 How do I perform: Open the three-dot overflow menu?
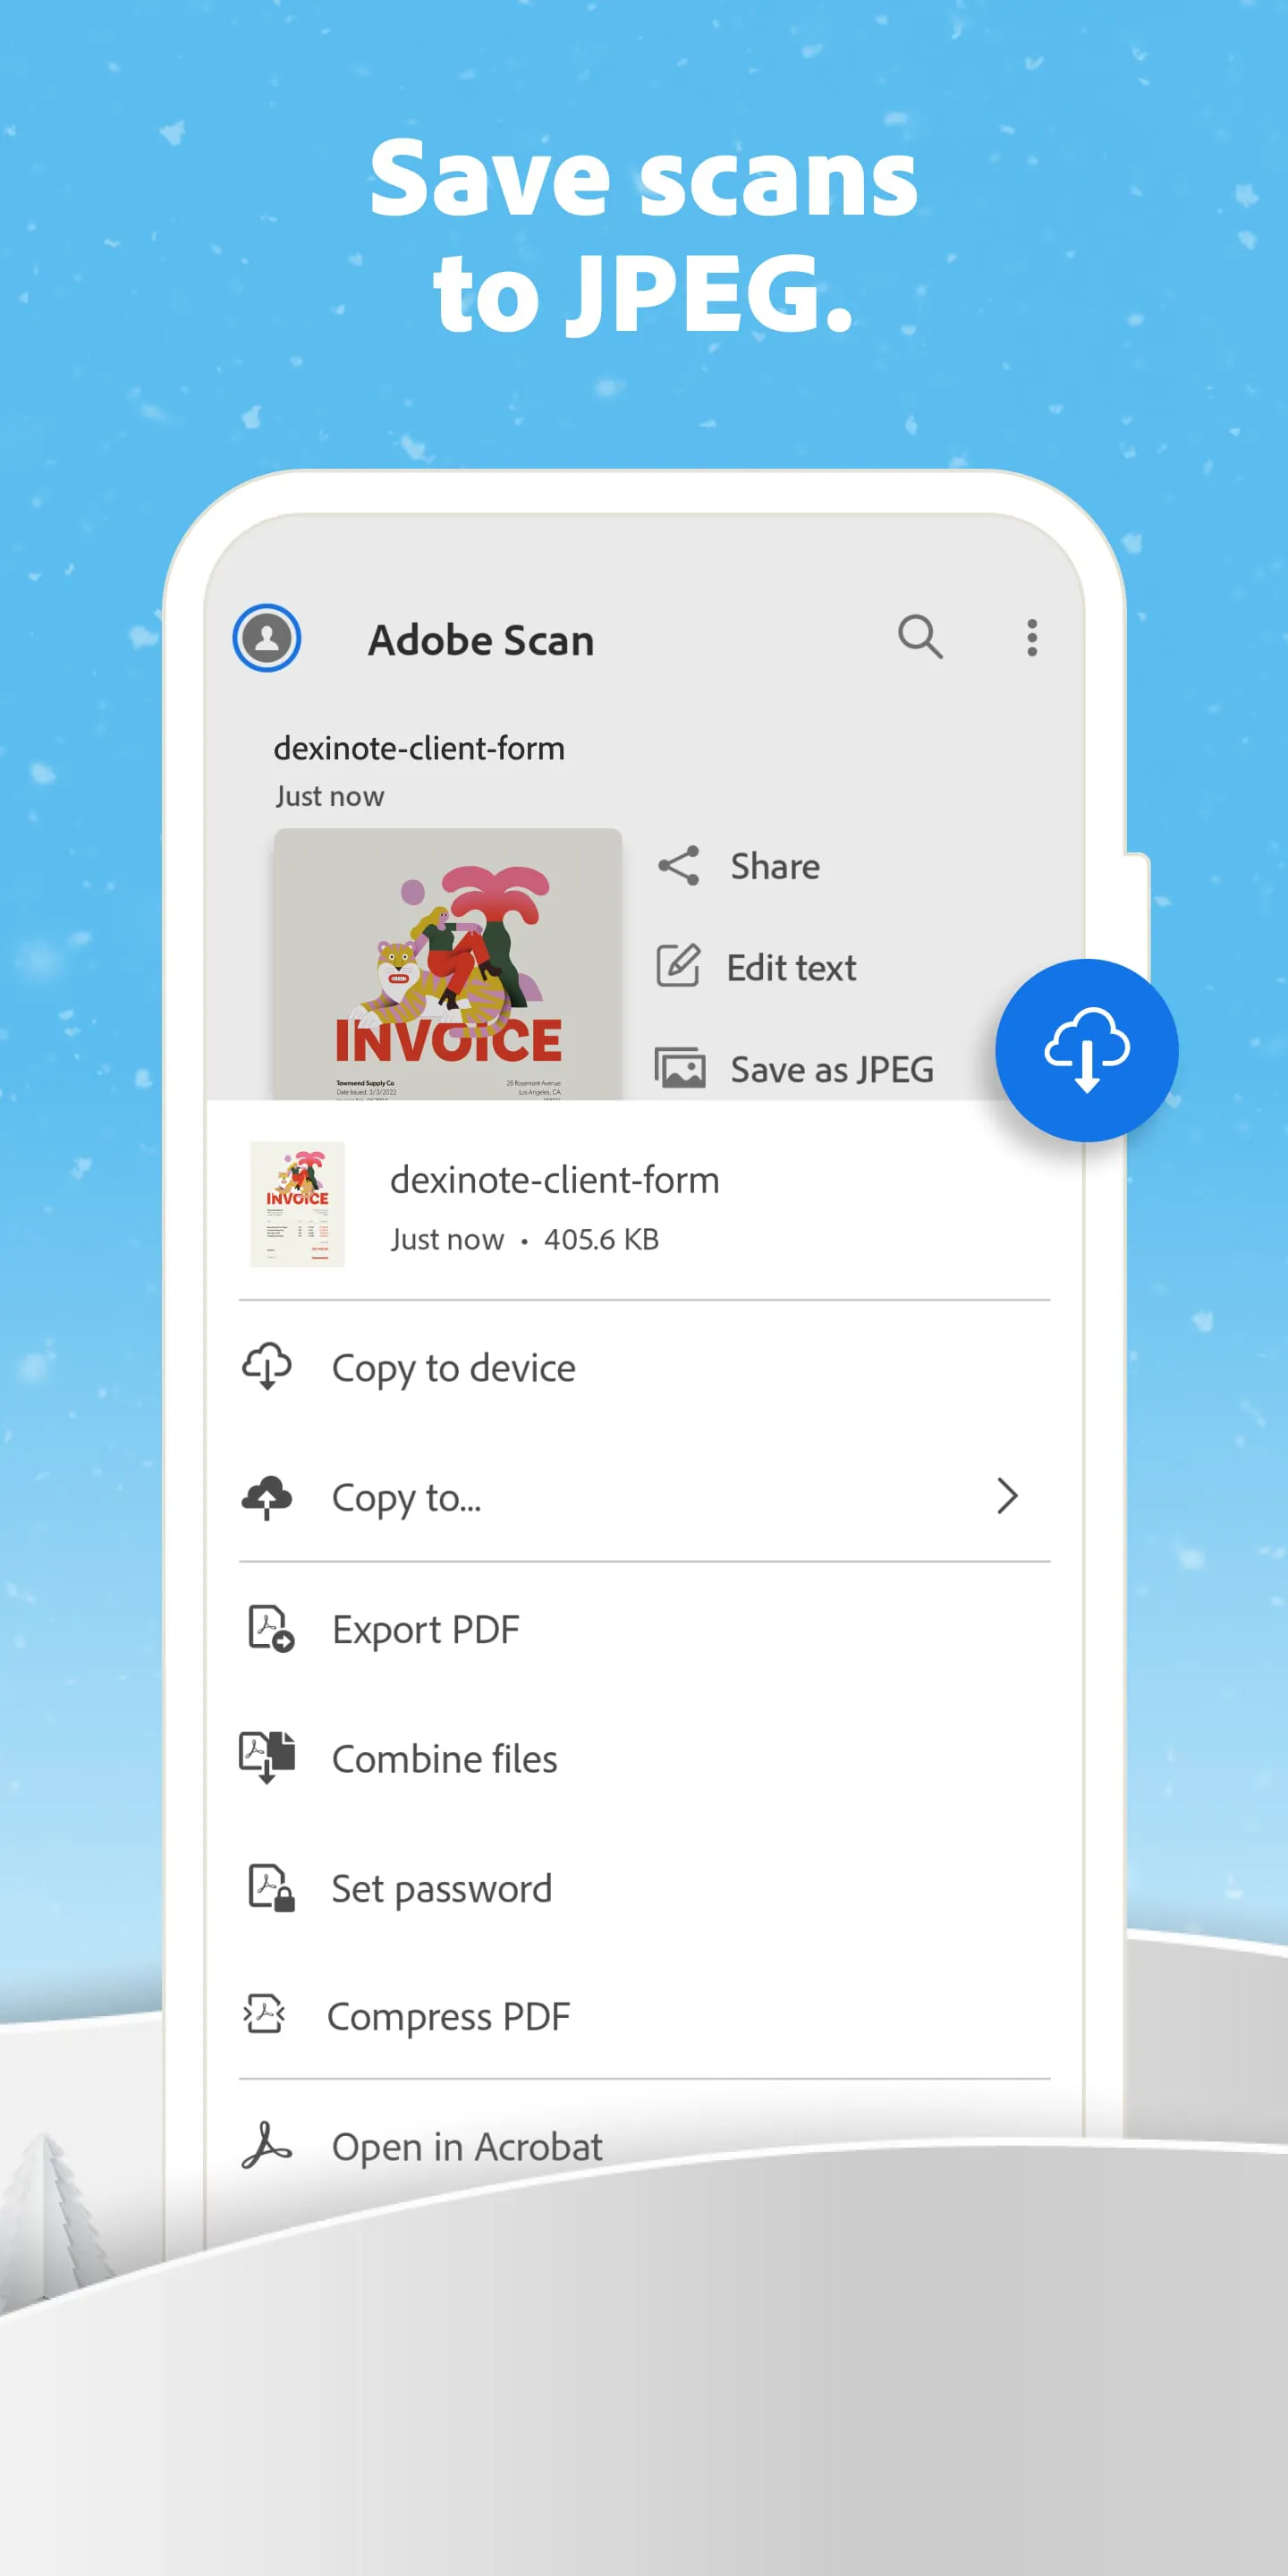coord(1032,638)
